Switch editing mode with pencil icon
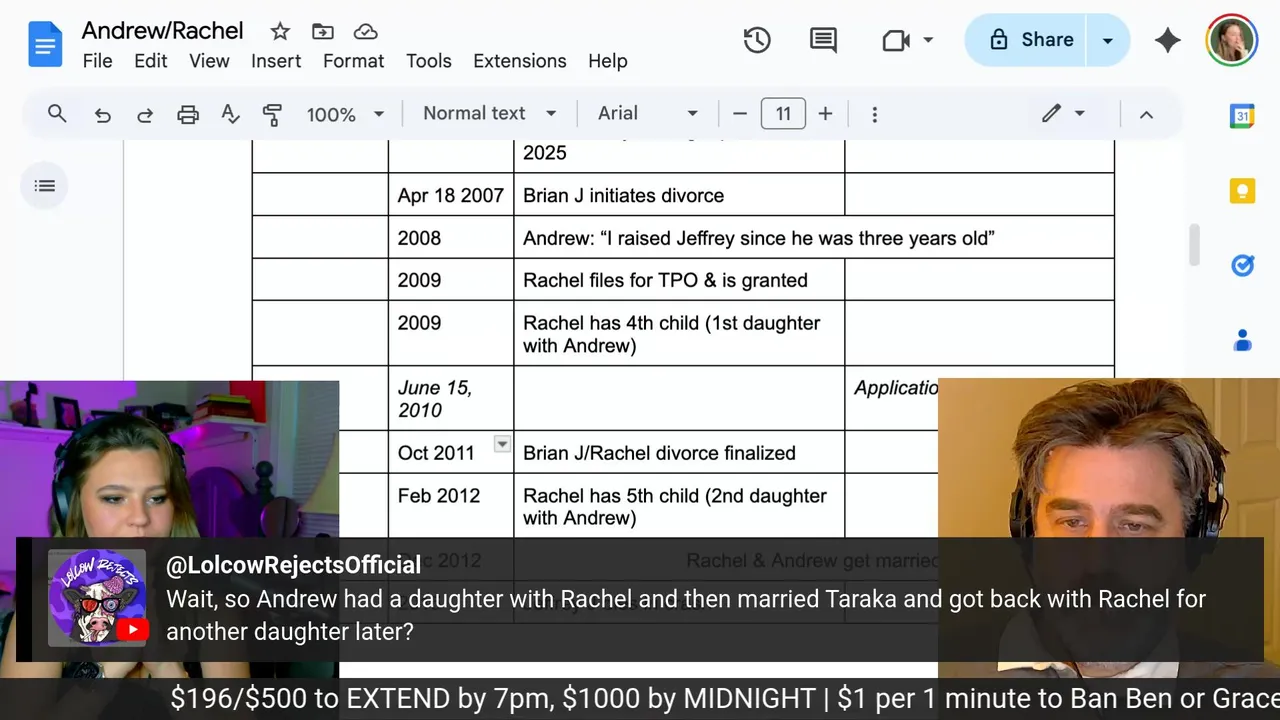The width and height of the screenshot is (1280, 720). click(x=1051, y=114)
